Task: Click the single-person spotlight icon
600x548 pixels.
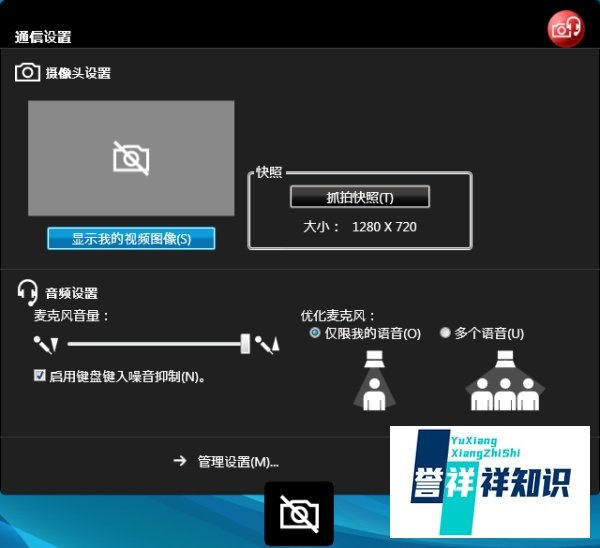Action: [x=374, y=380]
